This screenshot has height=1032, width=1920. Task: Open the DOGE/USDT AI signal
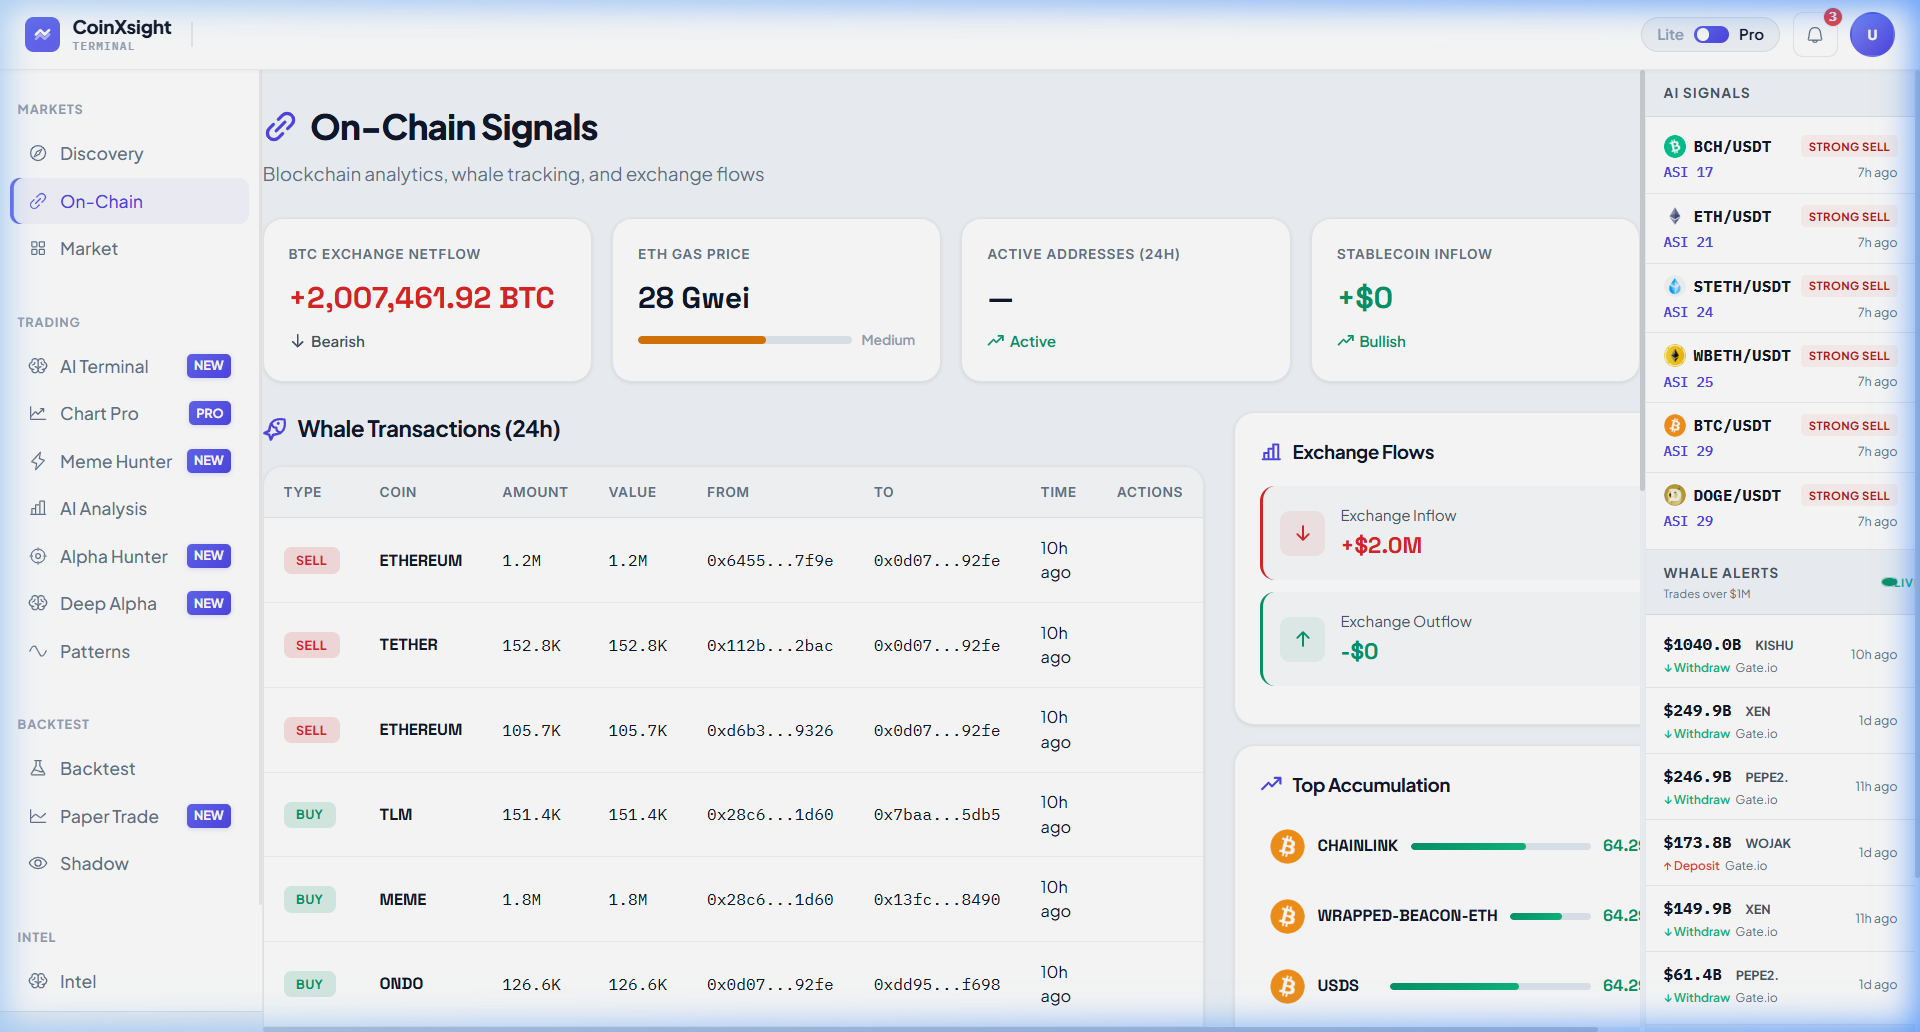[1780, 508]
